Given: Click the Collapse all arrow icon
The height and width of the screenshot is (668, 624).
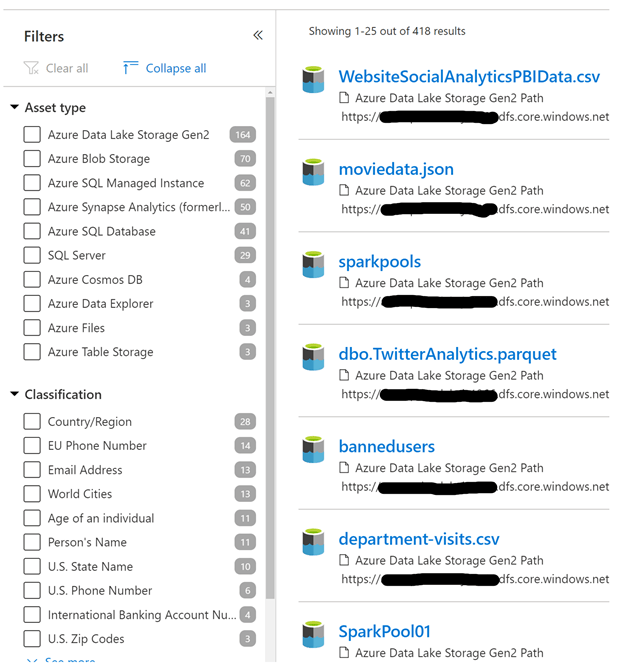Looking at the screenshot, I should [x=130, y=68].
